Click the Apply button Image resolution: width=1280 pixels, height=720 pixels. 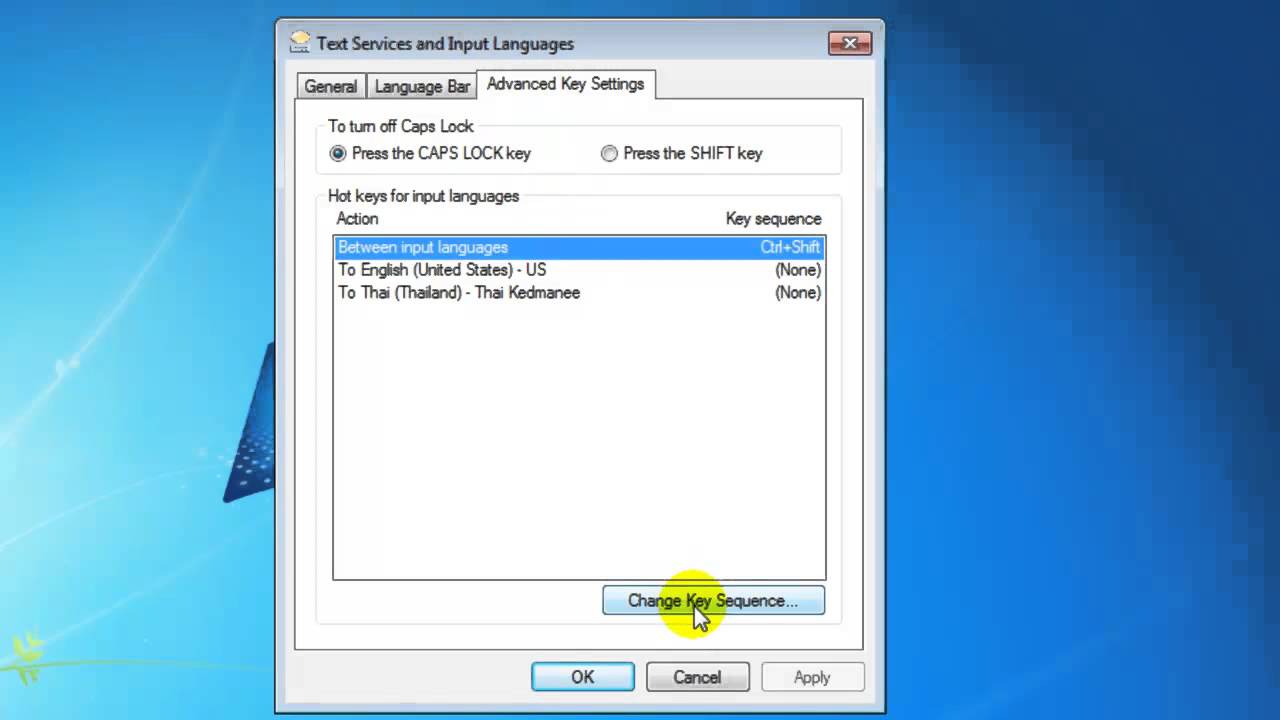(812, 677)
